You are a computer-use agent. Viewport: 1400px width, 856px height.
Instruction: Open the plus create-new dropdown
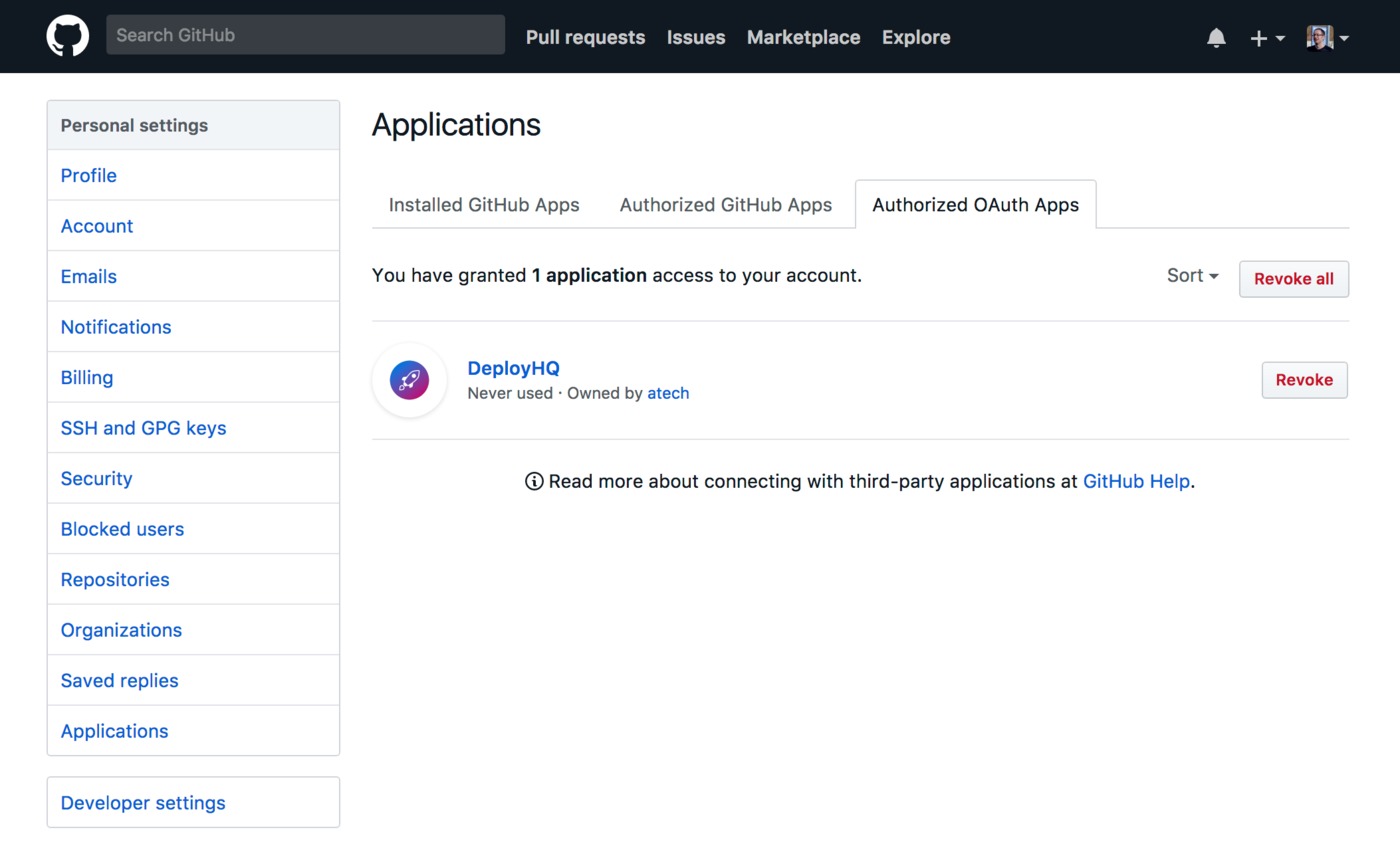pos(1267,38)
